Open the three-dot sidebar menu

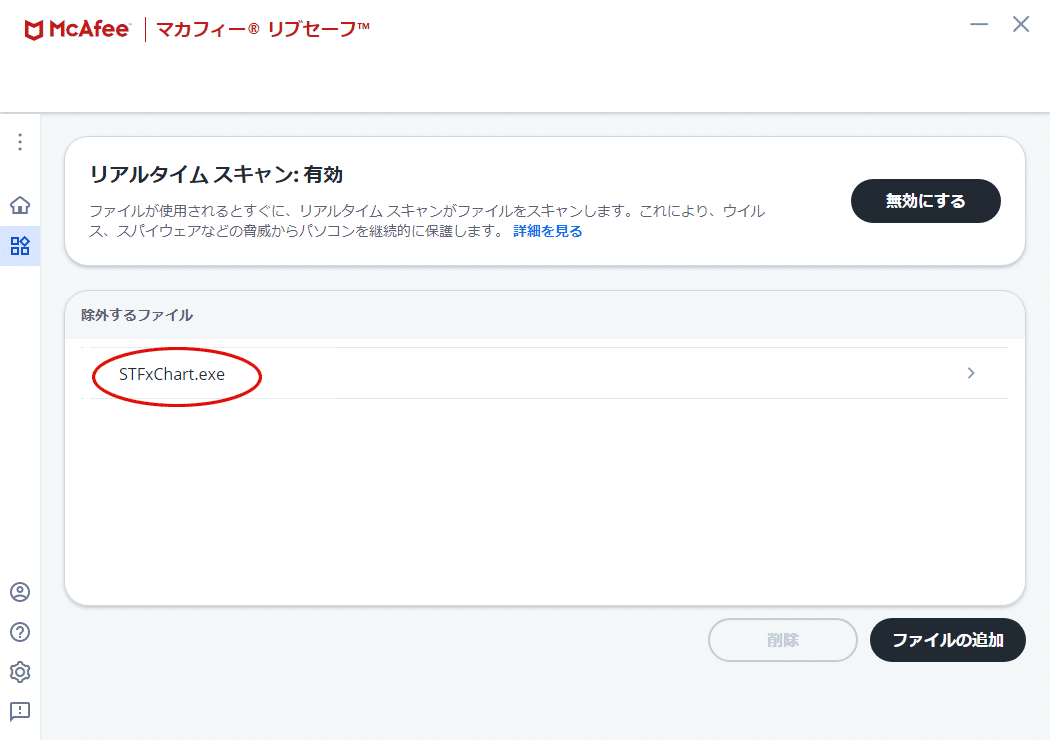coord(20,142)
